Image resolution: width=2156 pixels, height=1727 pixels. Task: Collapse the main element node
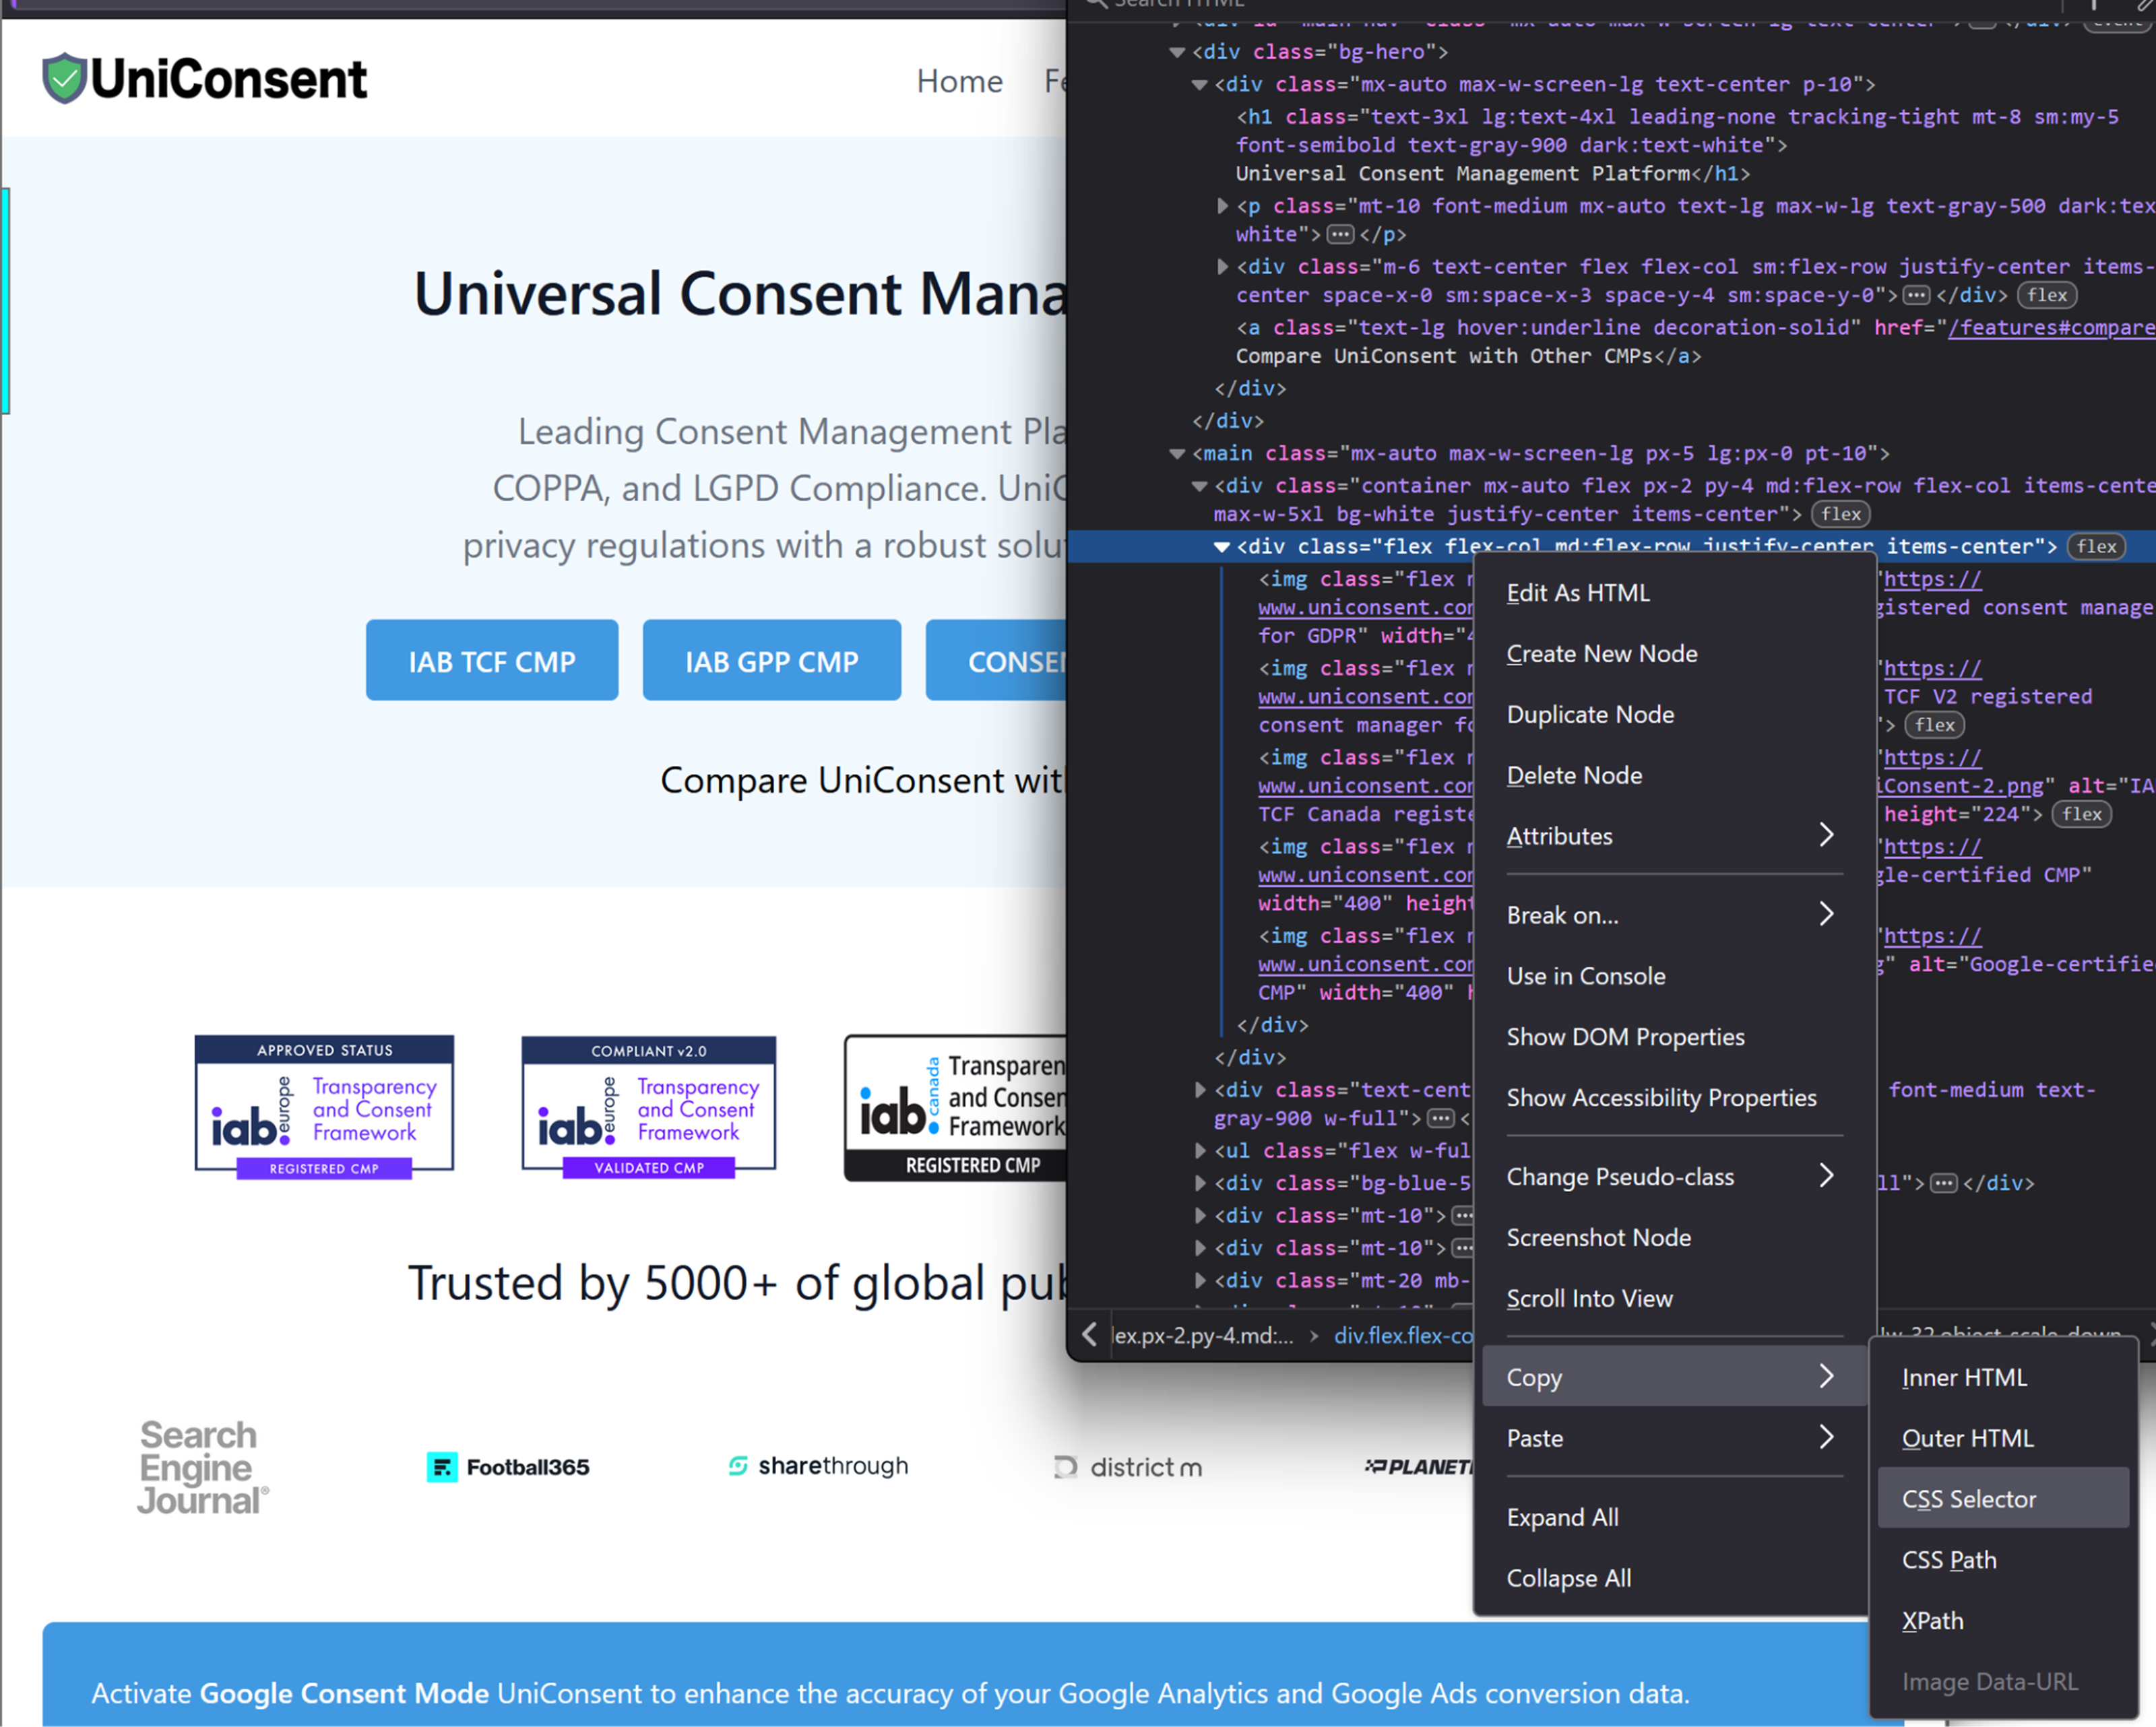1177,454
